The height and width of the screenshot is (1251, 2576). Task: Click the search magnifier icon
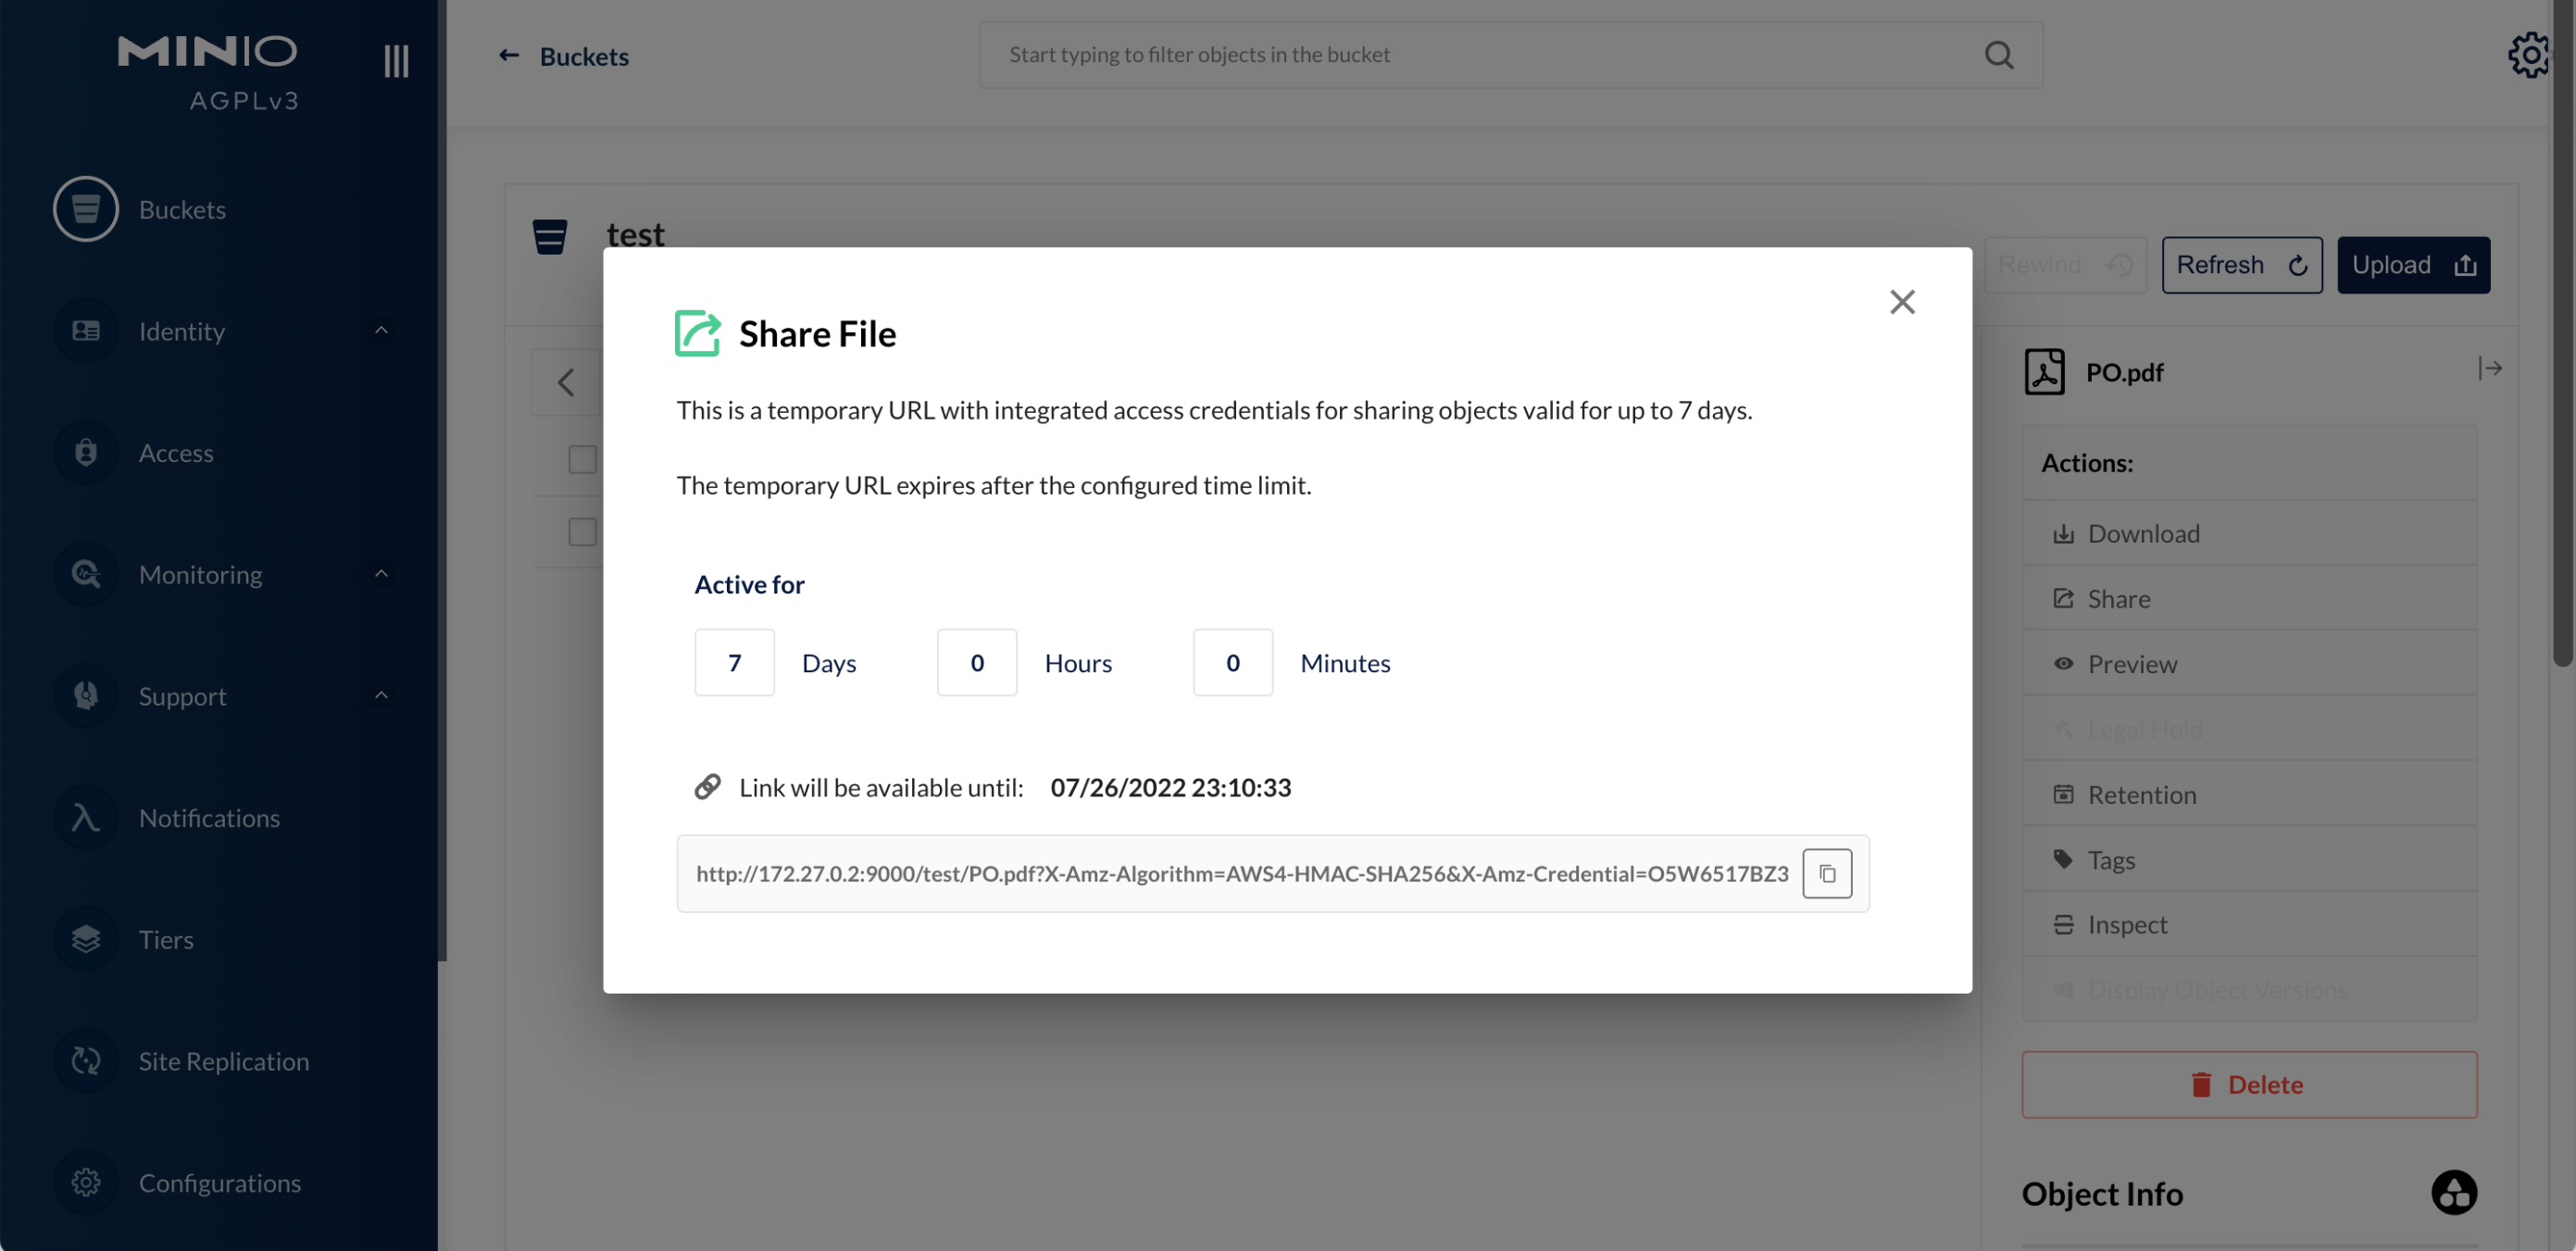[x=1998, y=55]
